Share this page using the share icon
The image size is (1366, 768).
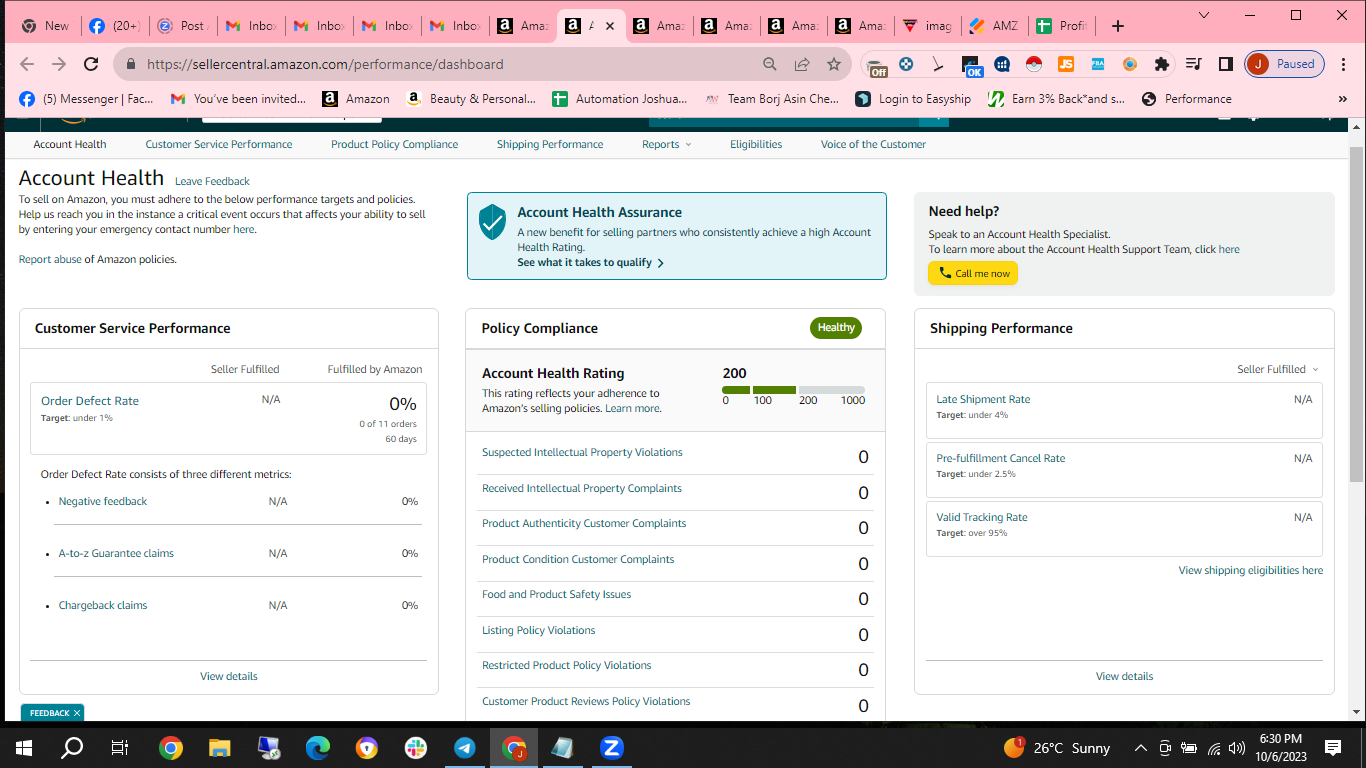(802, 64)
